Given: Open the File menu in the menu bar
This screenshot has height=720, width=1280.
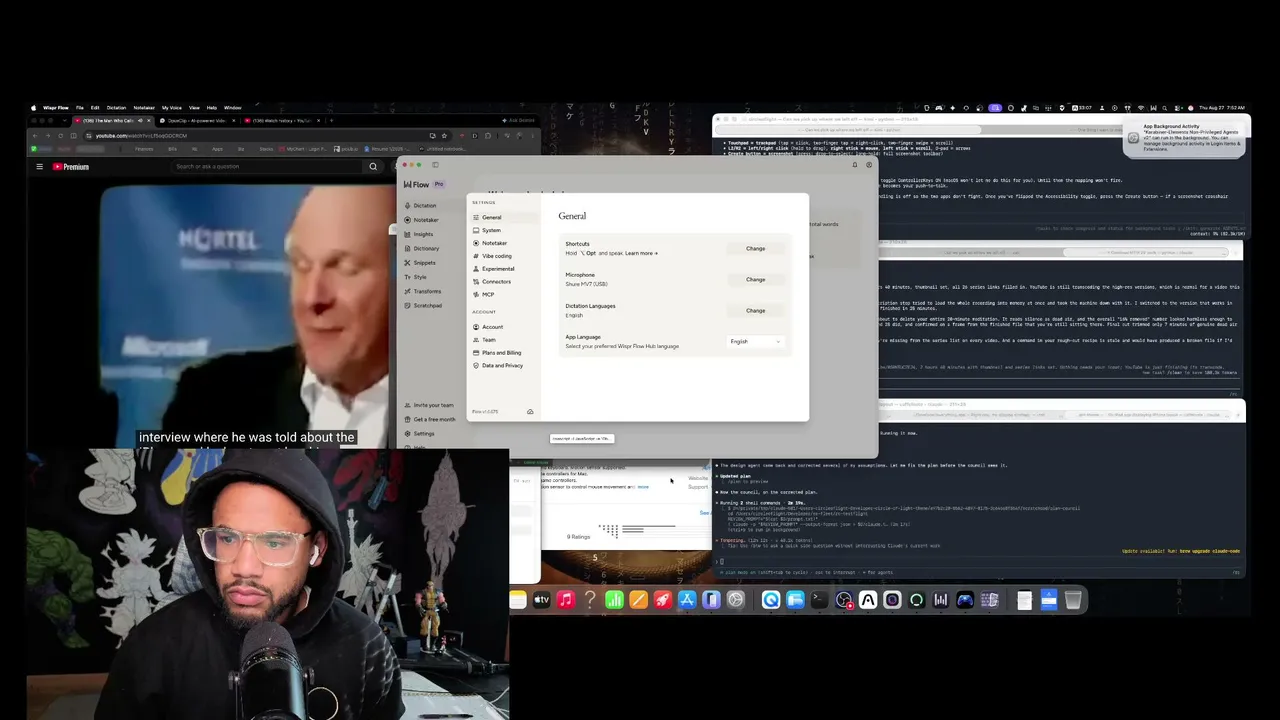Looking at the screenshot, I should click(80, 108).
